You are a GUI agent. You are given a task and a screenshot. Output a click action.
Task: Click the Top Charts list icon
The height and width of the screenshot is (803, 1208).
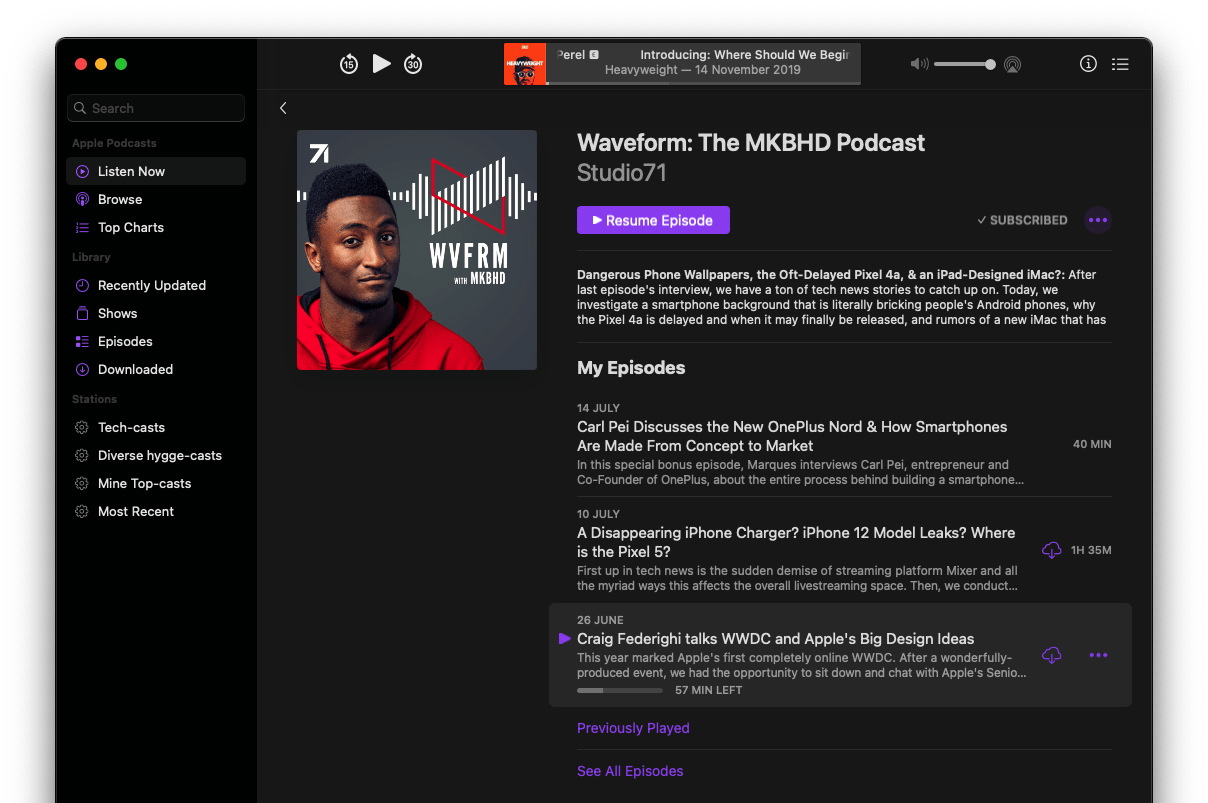pos(82,228)
